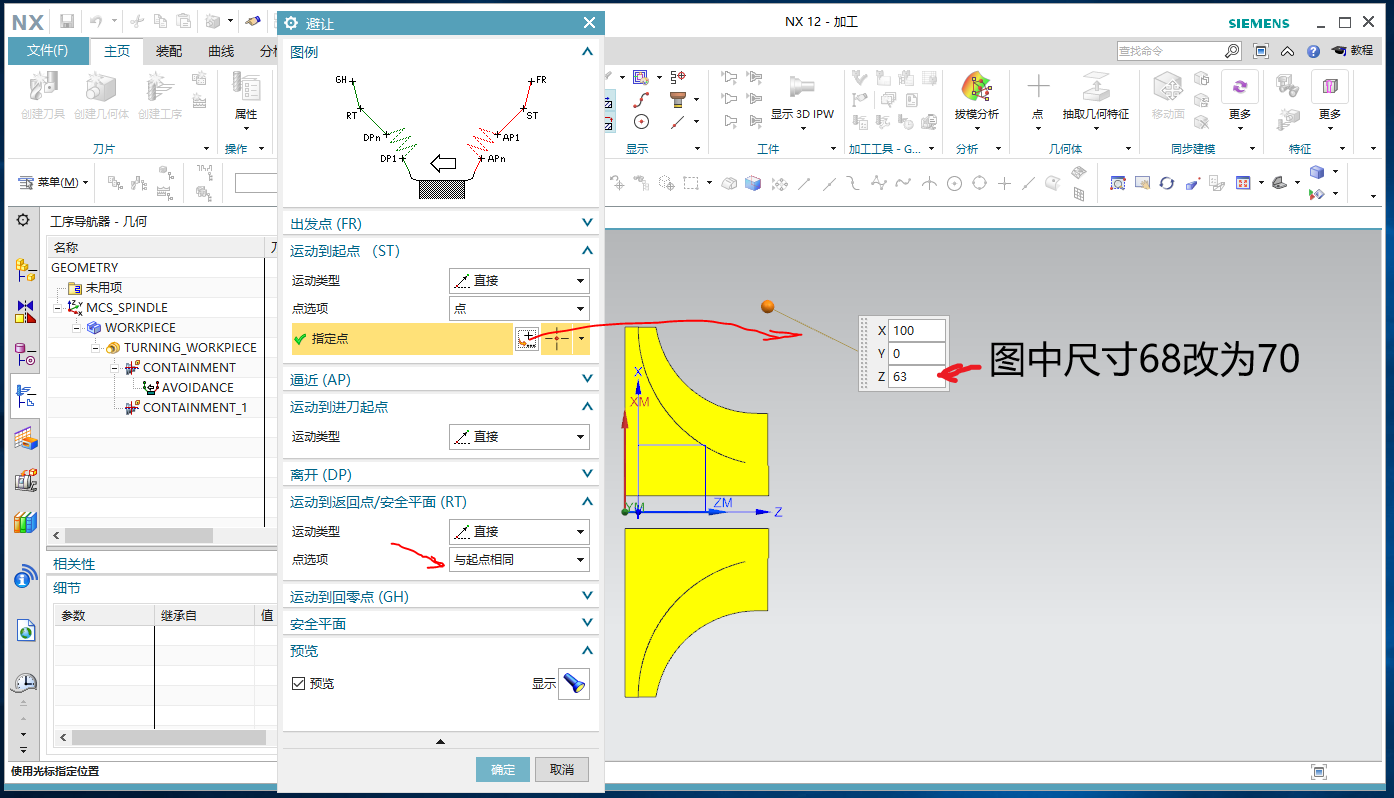Click the help question mark icon
Viewport: 1394px width, 798px height.
point(1313,51)
